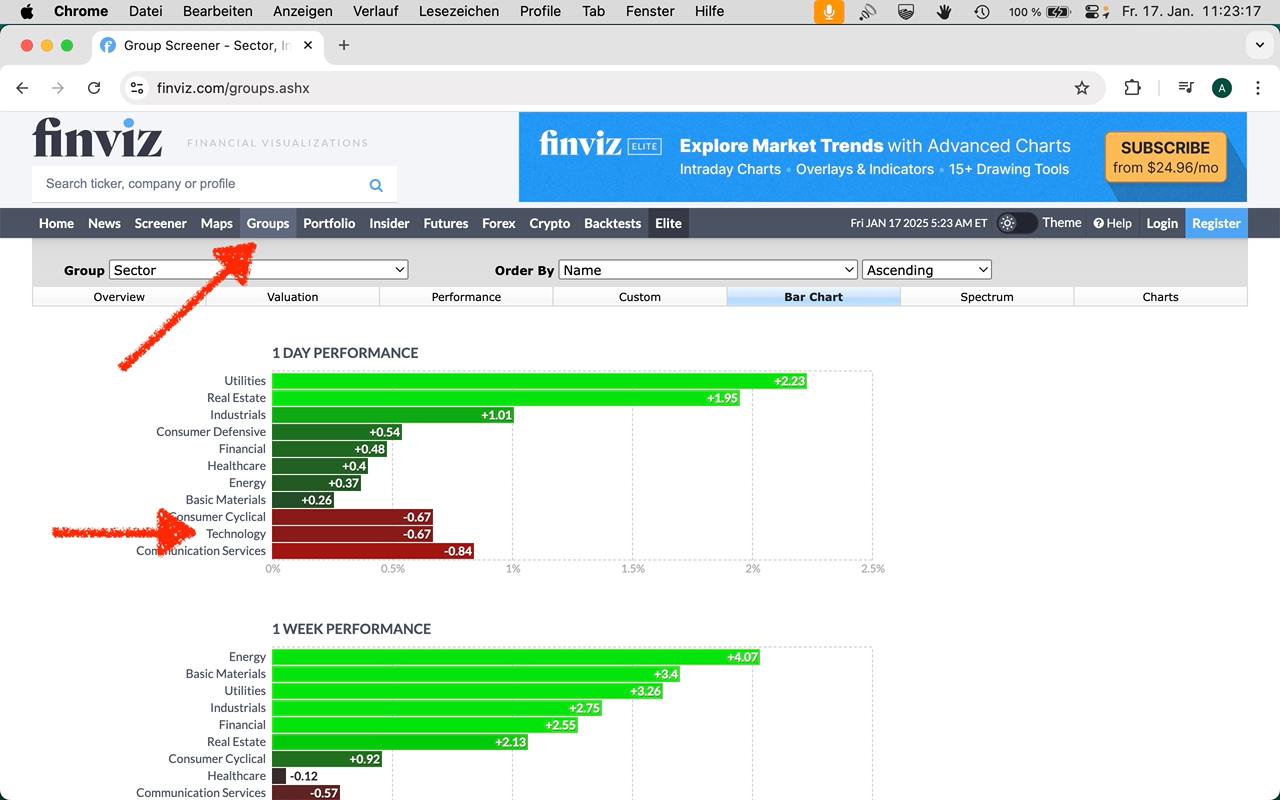Click the finviz logo

[97, 138]
